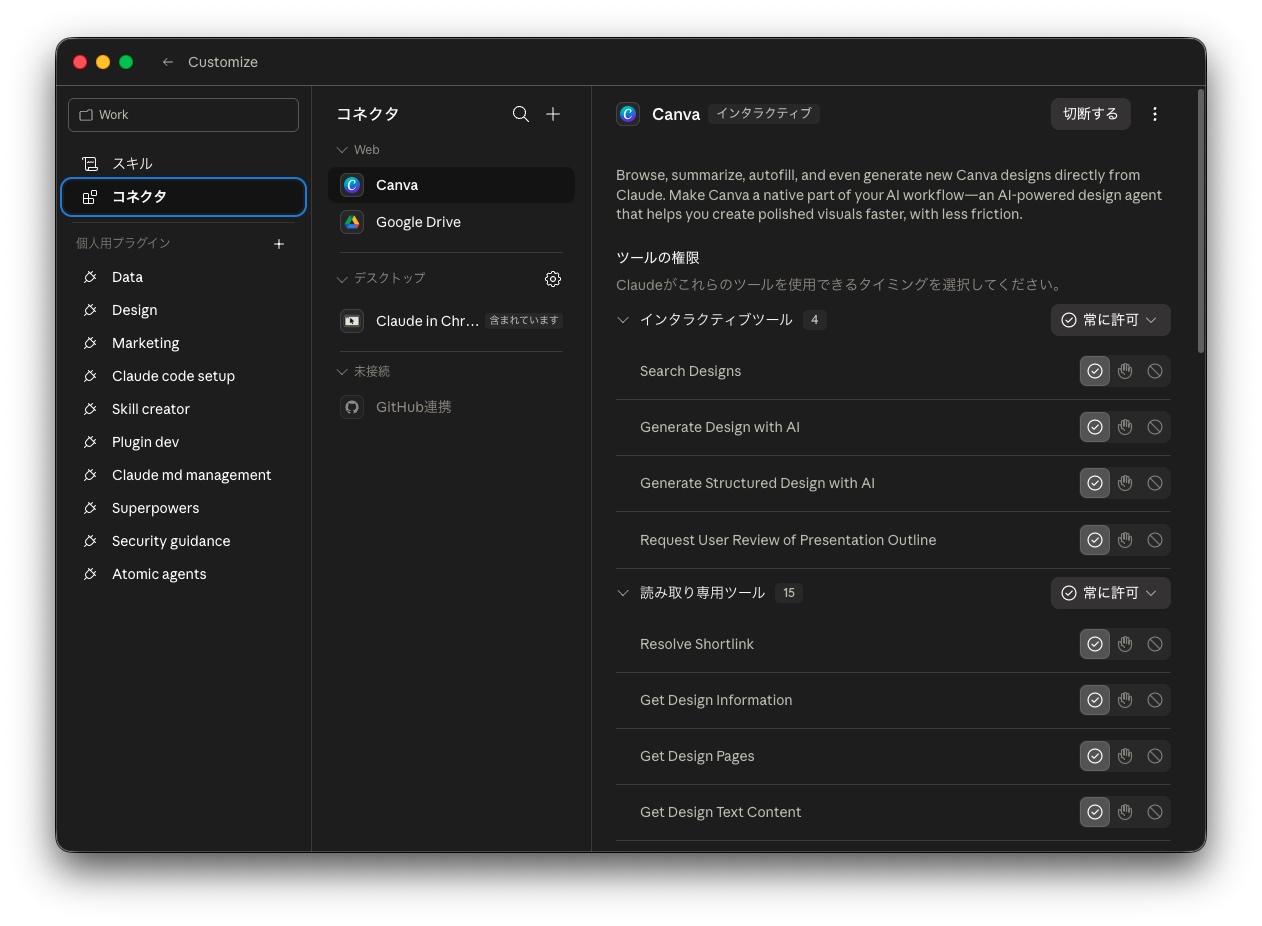Click the 含まれています badge
Viewport: 1262px width, 926px height.
tap(524, 321)
